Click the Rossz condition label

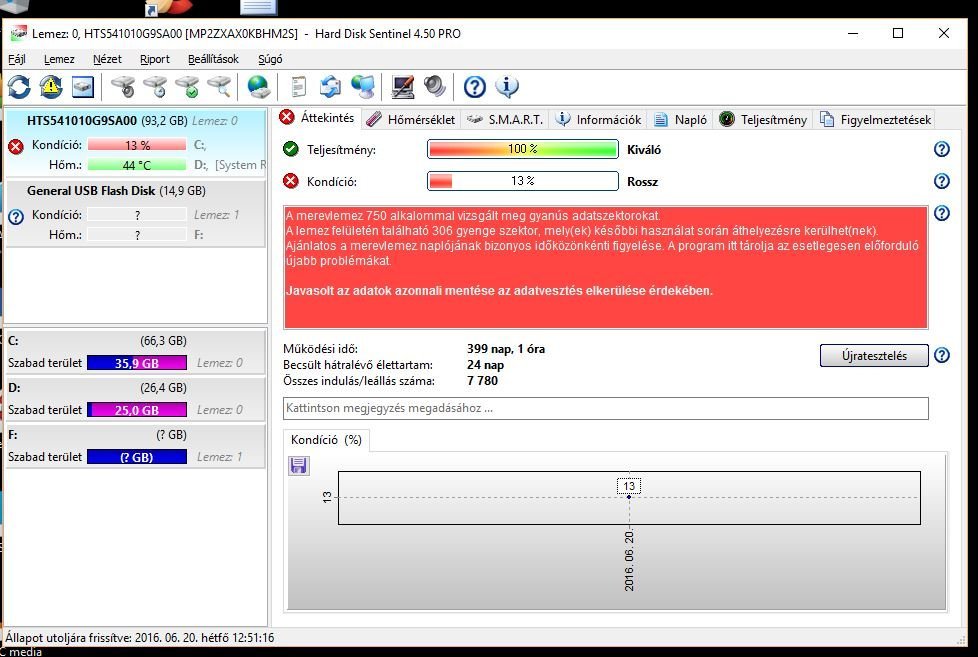[642, 182]
